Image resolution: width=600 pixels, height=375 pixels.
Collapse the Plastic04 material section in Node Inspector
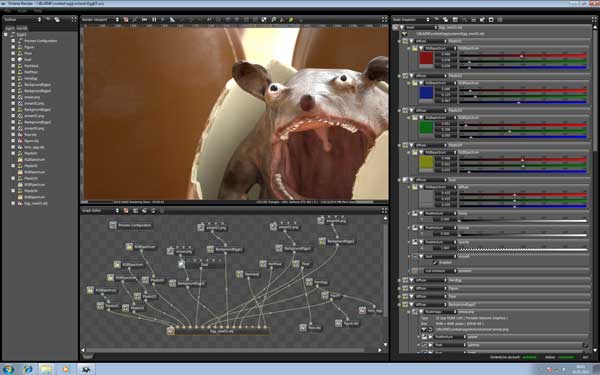411,145
